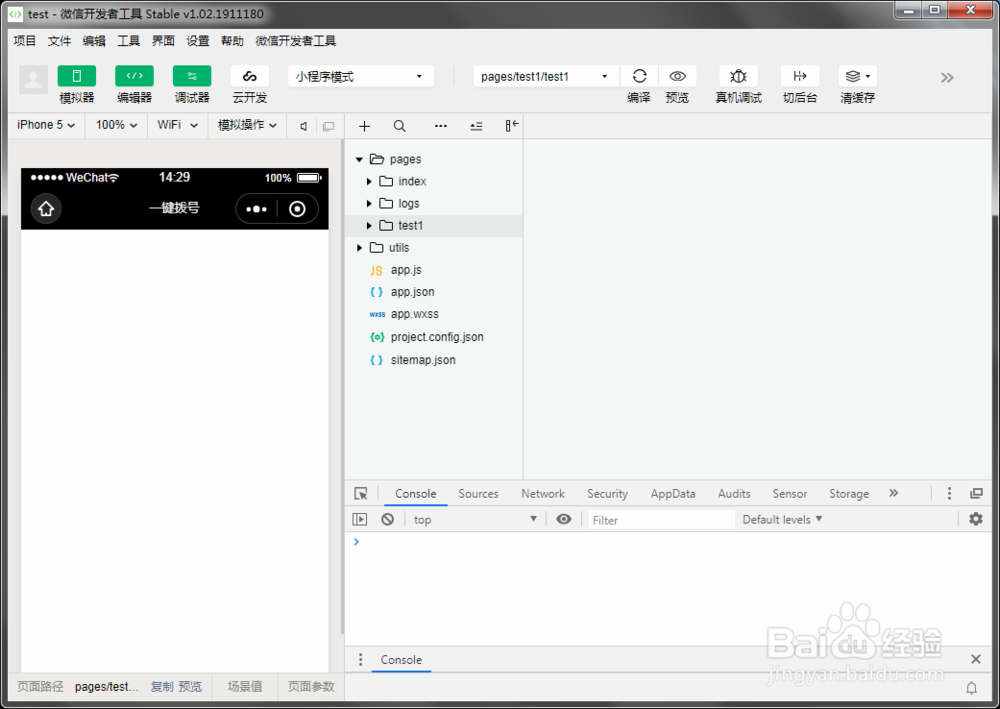This screenshot has width=1000, height=709.
Task: Toggle console sidebar icon
Action: (x=360, y=520)
